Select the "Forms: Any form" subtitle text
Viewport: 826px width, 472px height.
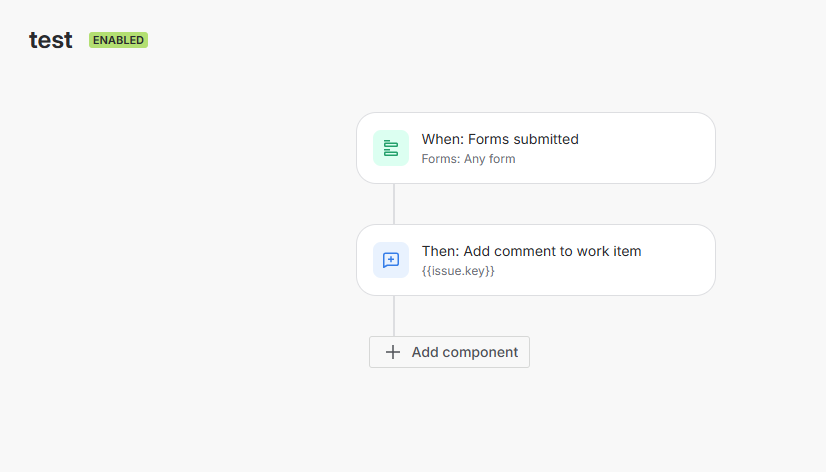(x=468, y=159)
